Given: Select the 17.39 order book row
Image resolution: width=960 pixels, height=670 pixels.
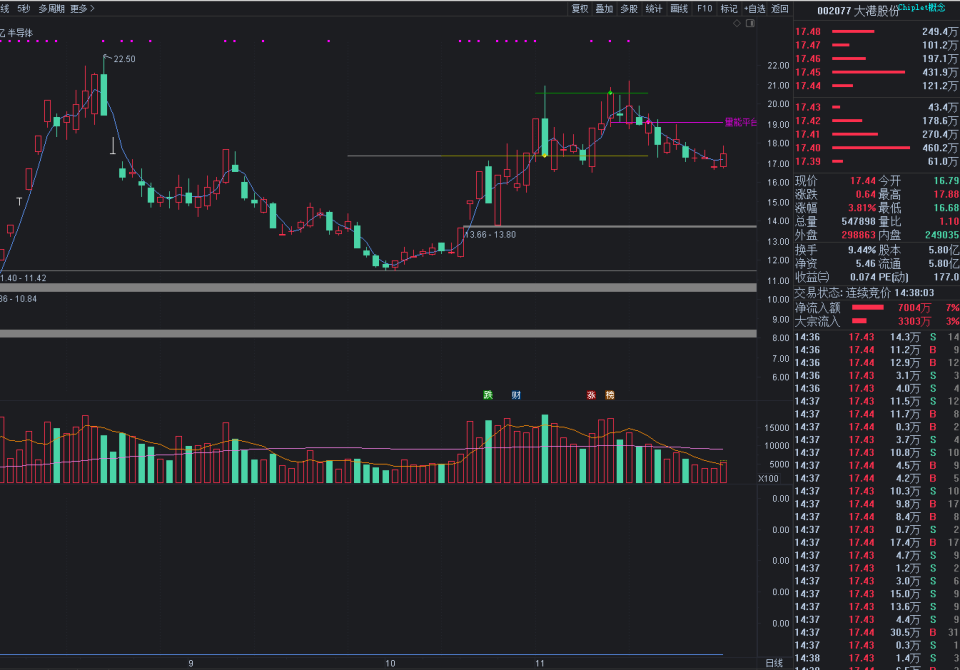Looking at the screenshot, I should 877,161.
